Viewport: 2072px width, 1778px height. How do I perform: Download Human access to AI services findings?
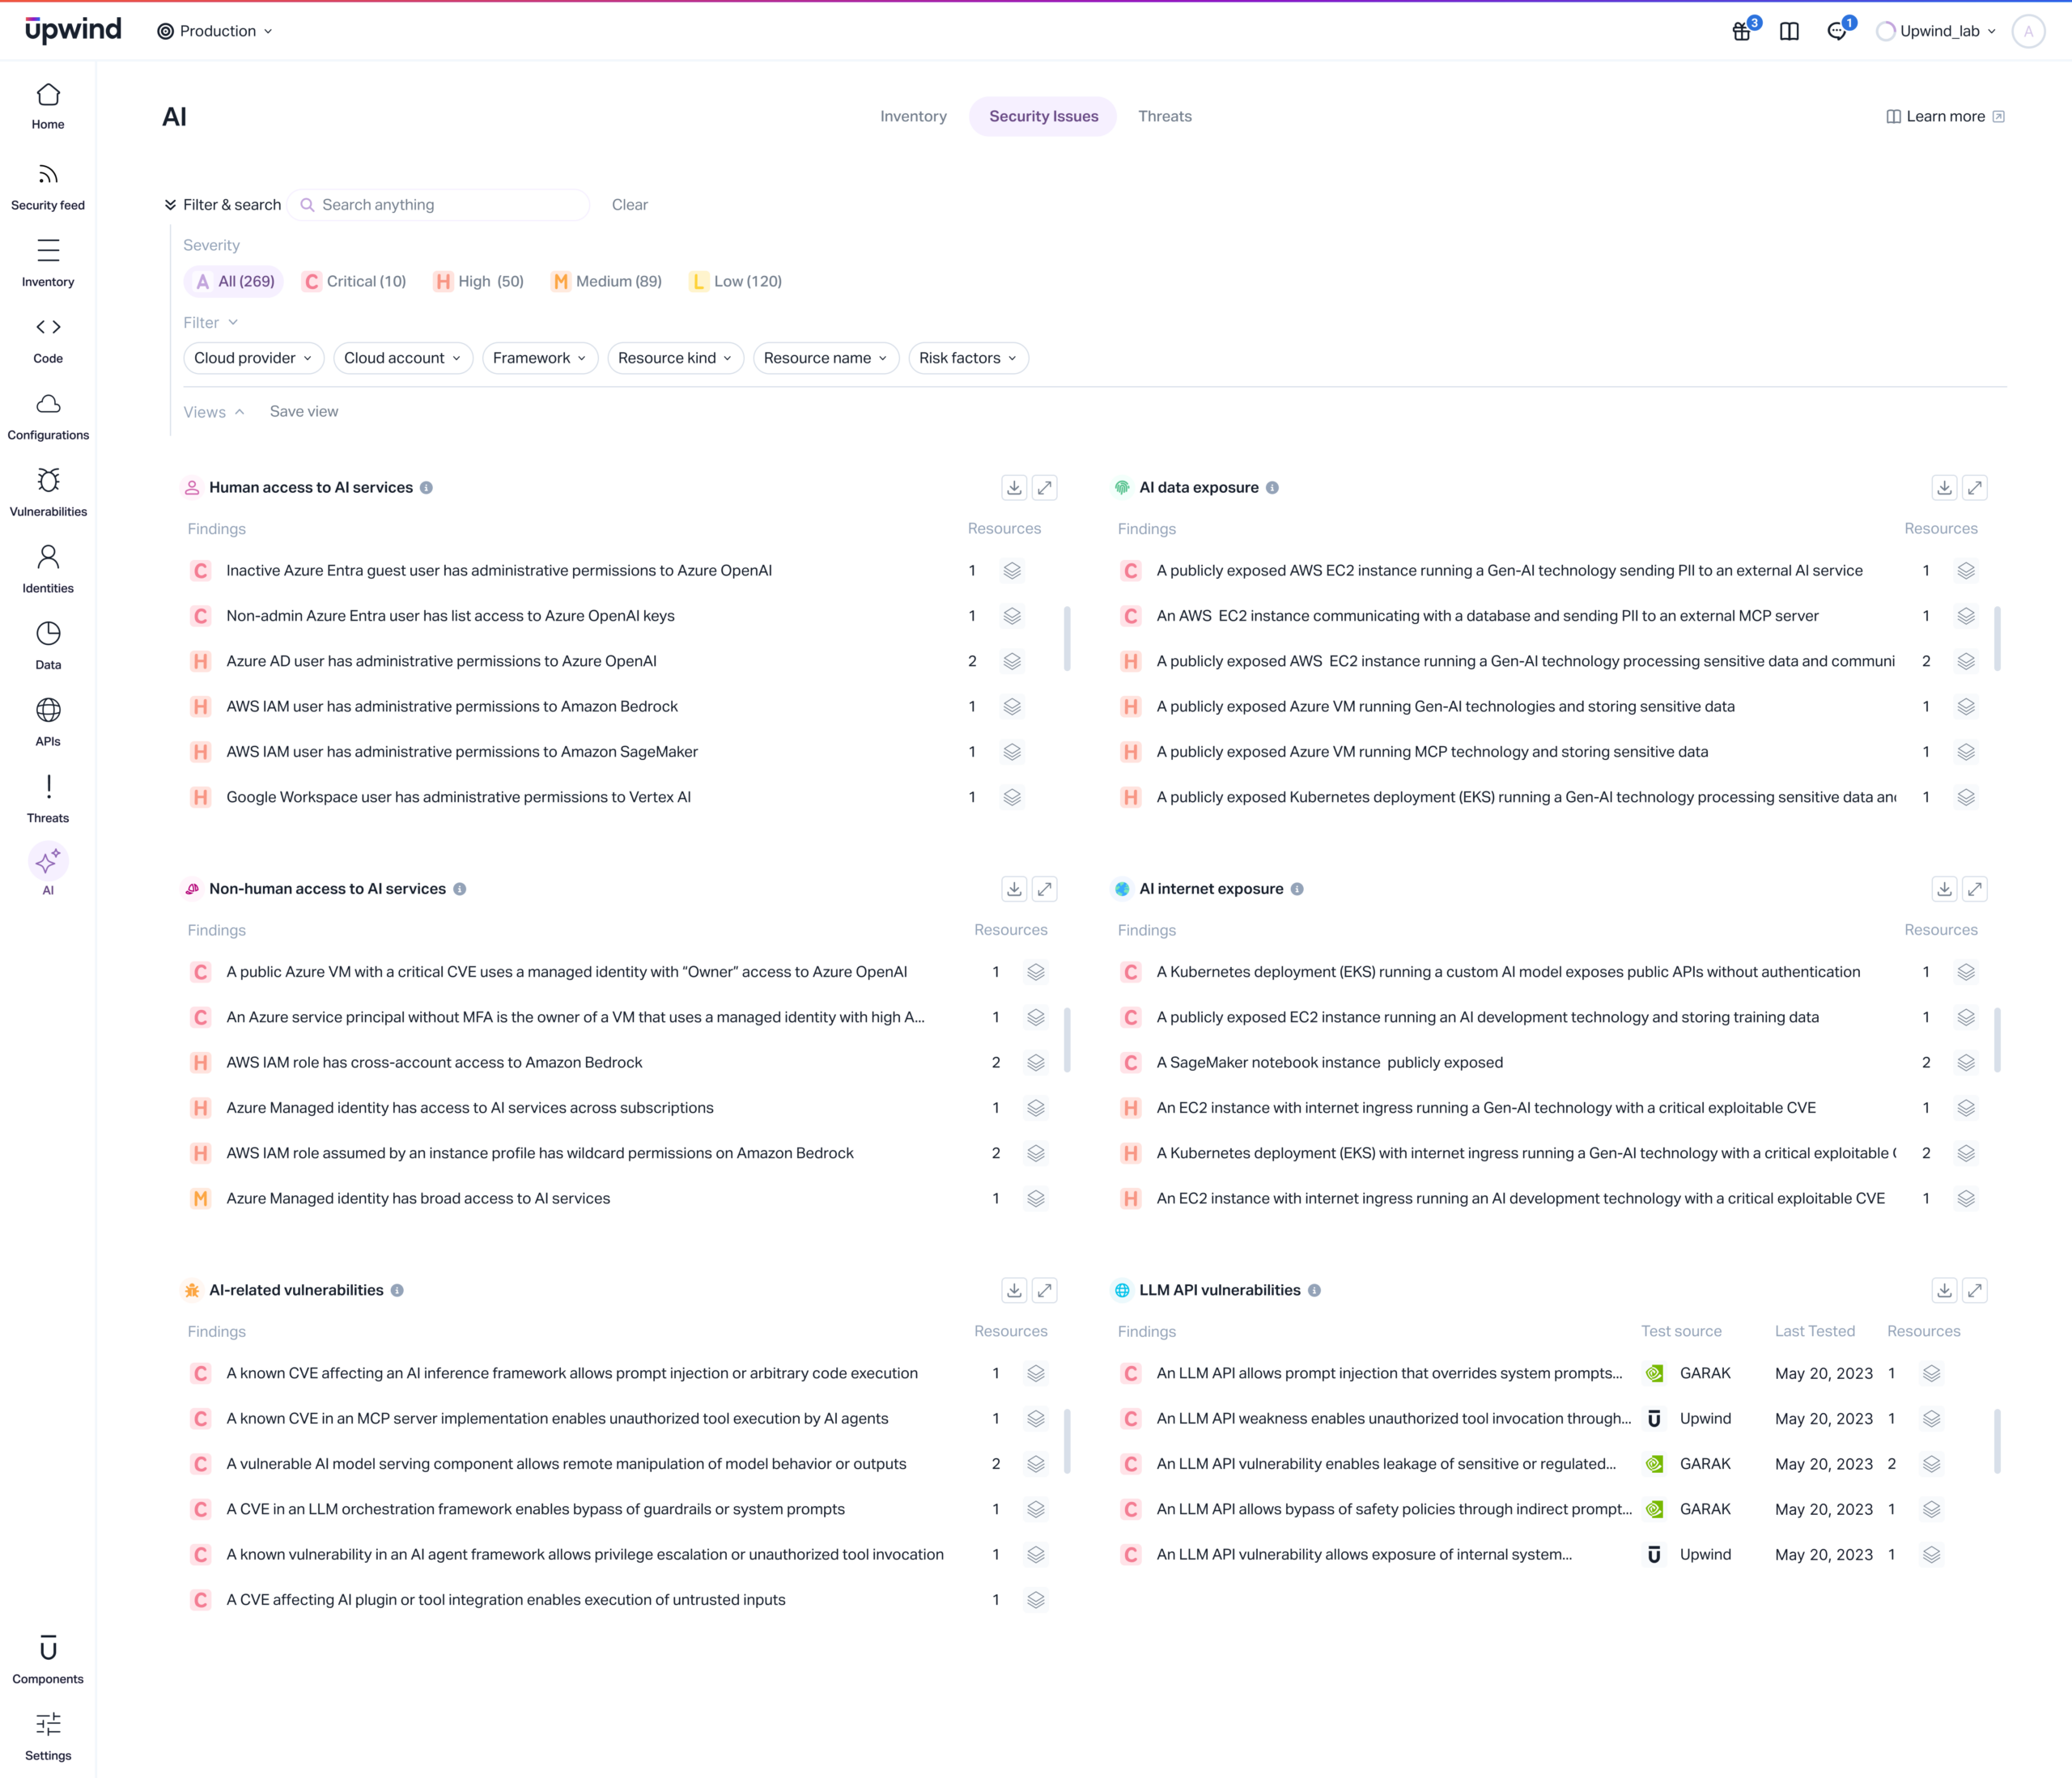[x=1014, y=487]
